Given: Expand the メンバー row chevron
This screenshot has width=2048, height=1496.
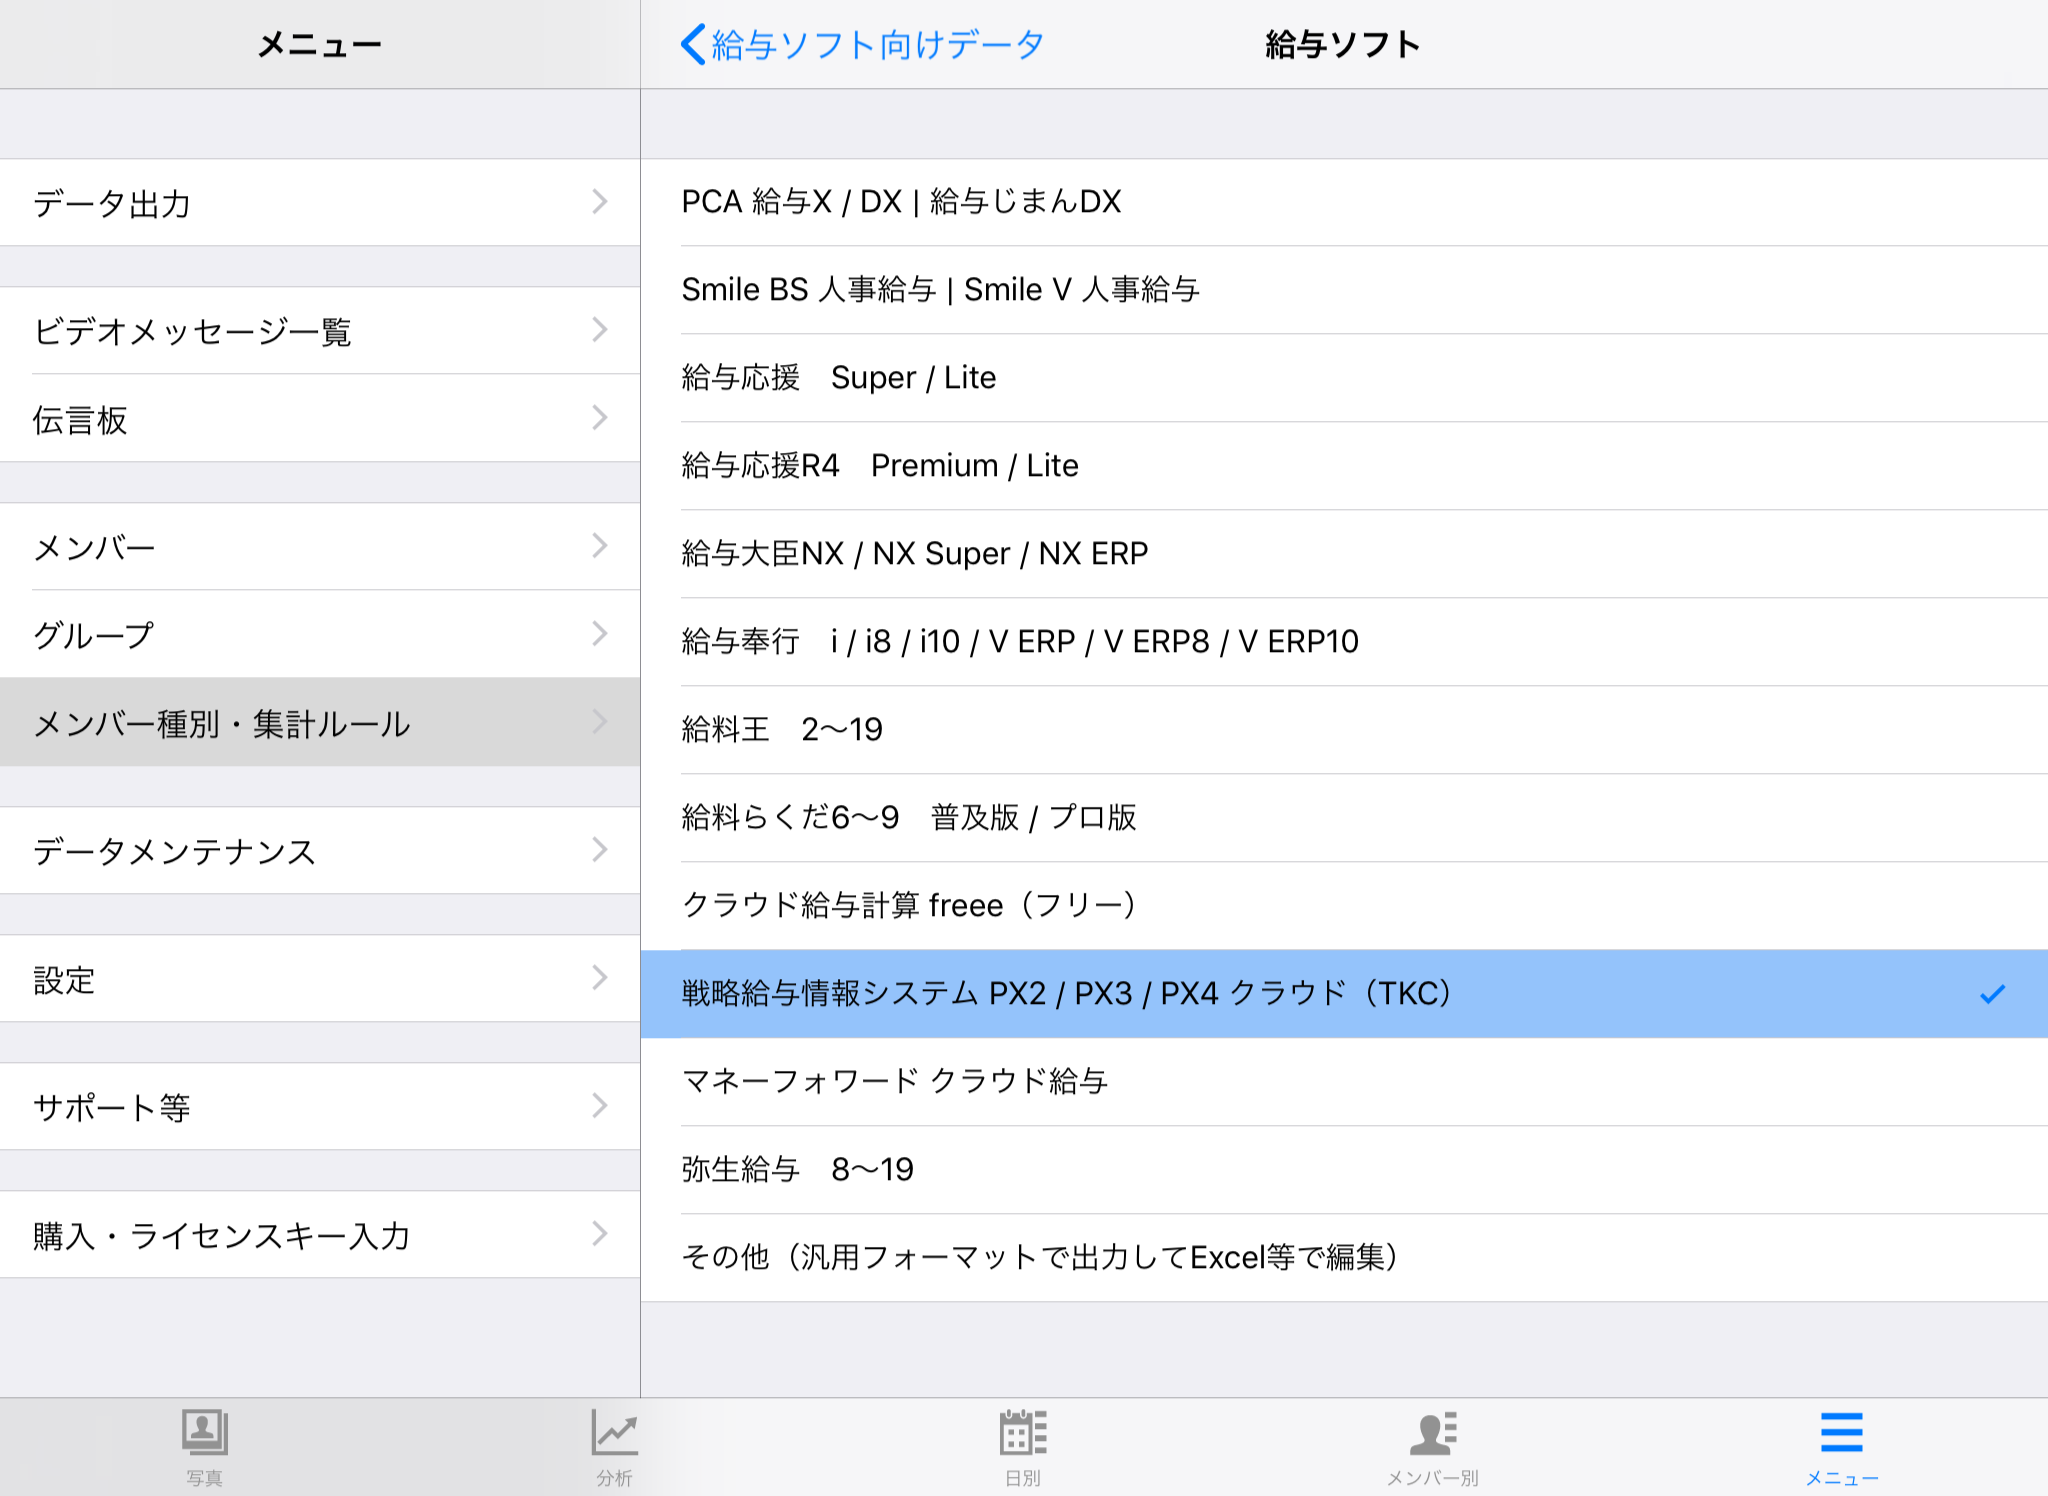Looking at the screenshot, I should coord(600,546).
